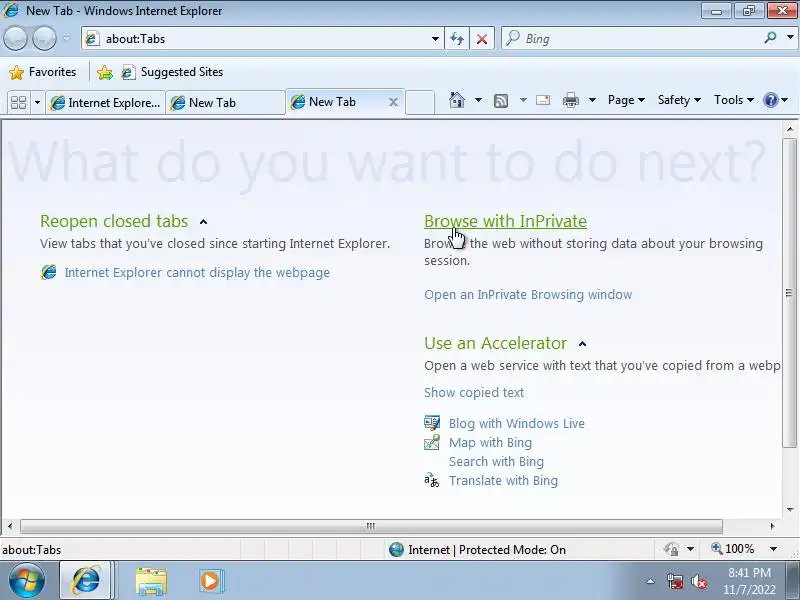Switch to the middle New Tab
Image resolution: width=800 pixels, height=600 pixels.
225,103
